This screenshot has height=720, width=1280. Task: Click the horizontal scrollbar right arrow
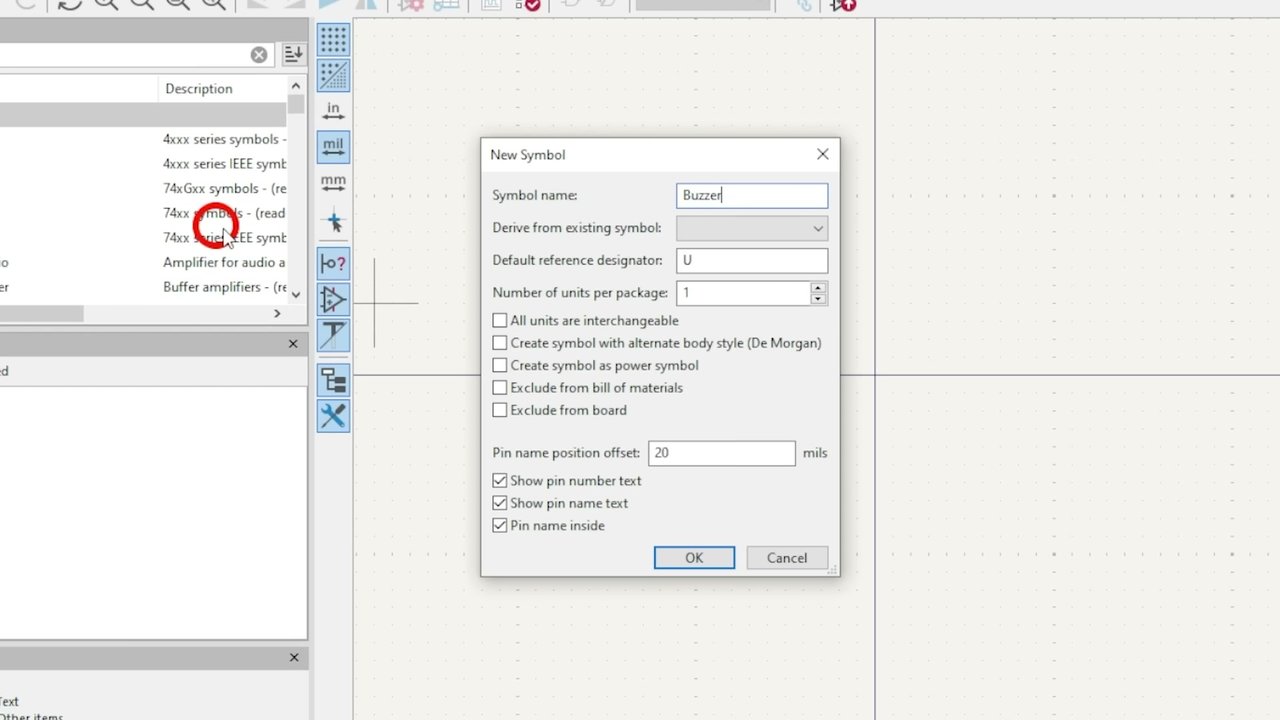277,314
